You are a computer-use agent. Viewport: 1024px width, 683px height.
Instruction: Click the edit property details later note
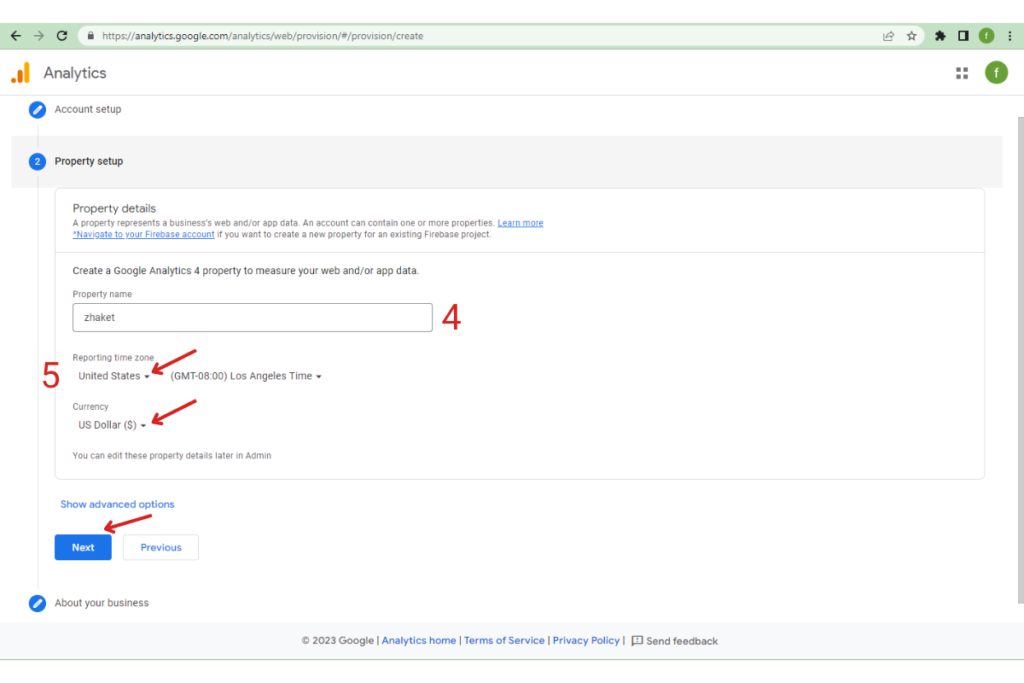tap(172, 456)
